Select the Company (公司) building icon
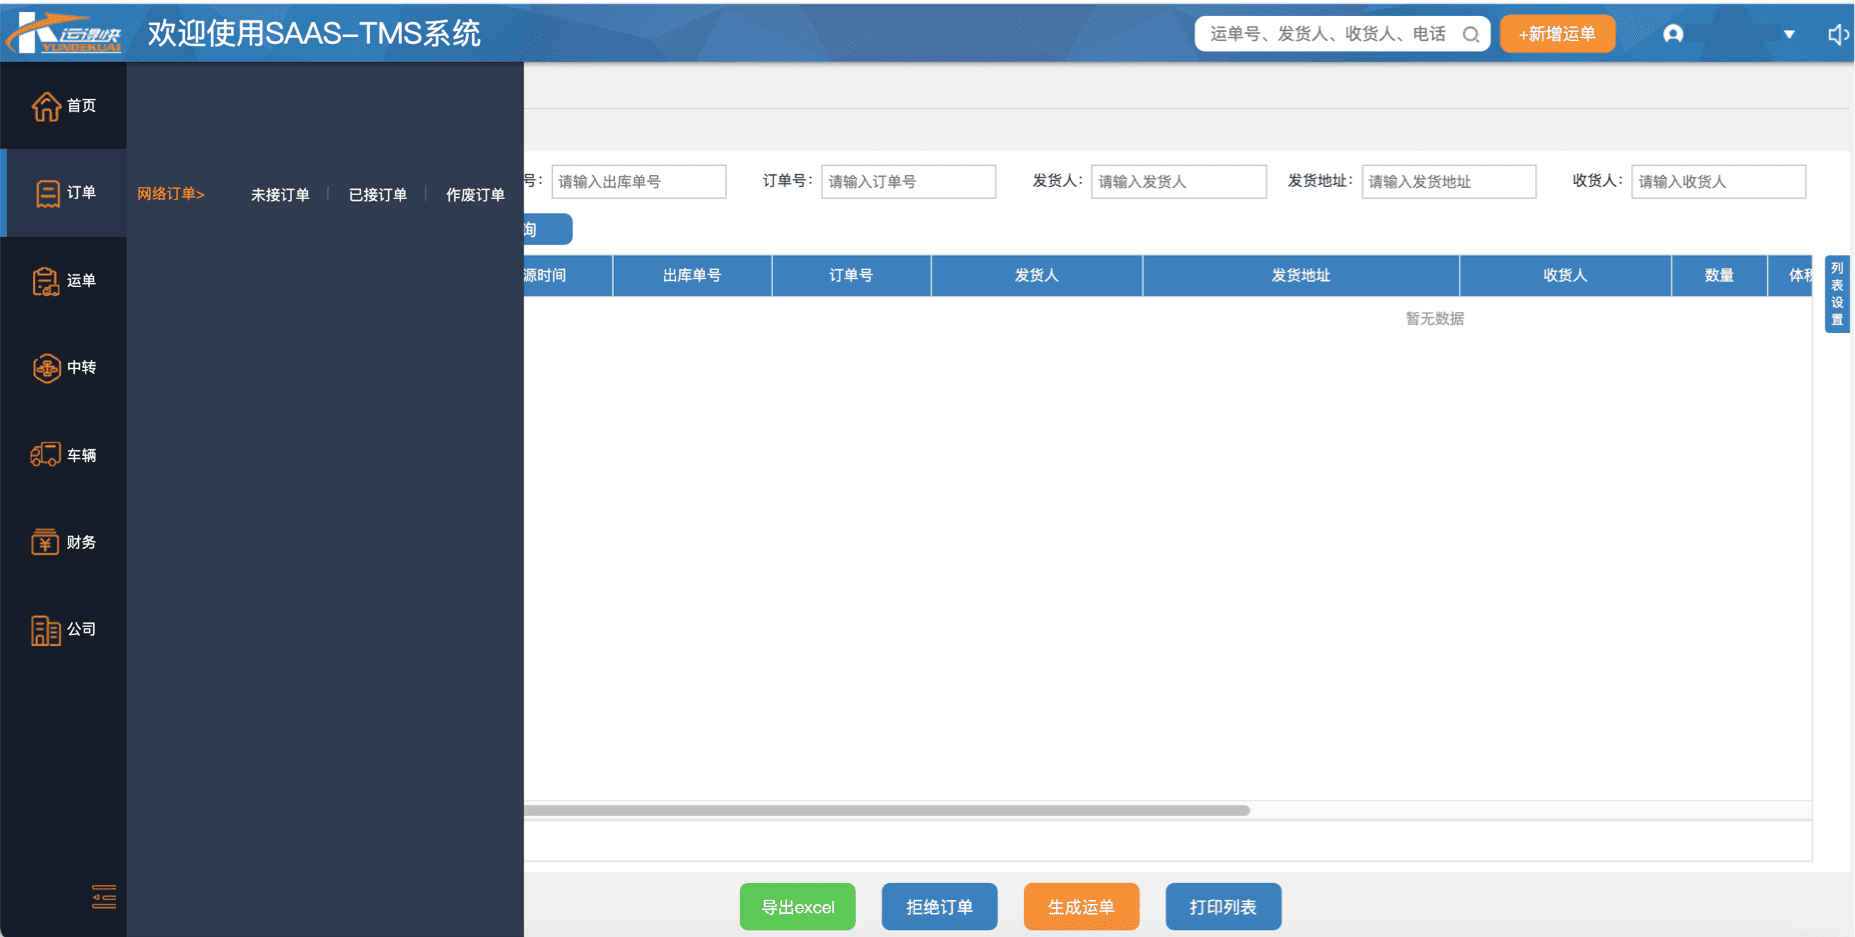The width and height of the screenshot is (1855, 937). [x=46, y=630]
